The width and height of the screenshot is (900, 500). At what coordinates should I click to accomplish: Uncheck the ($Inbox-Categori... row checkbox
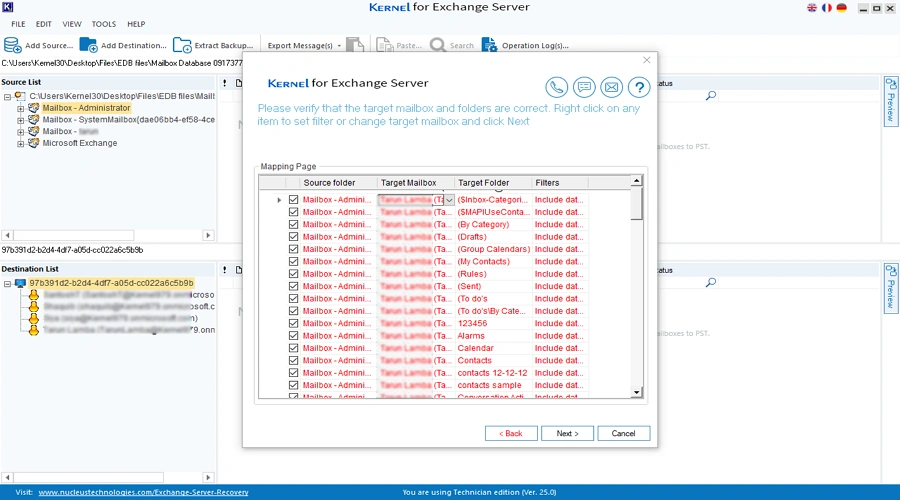293,200
